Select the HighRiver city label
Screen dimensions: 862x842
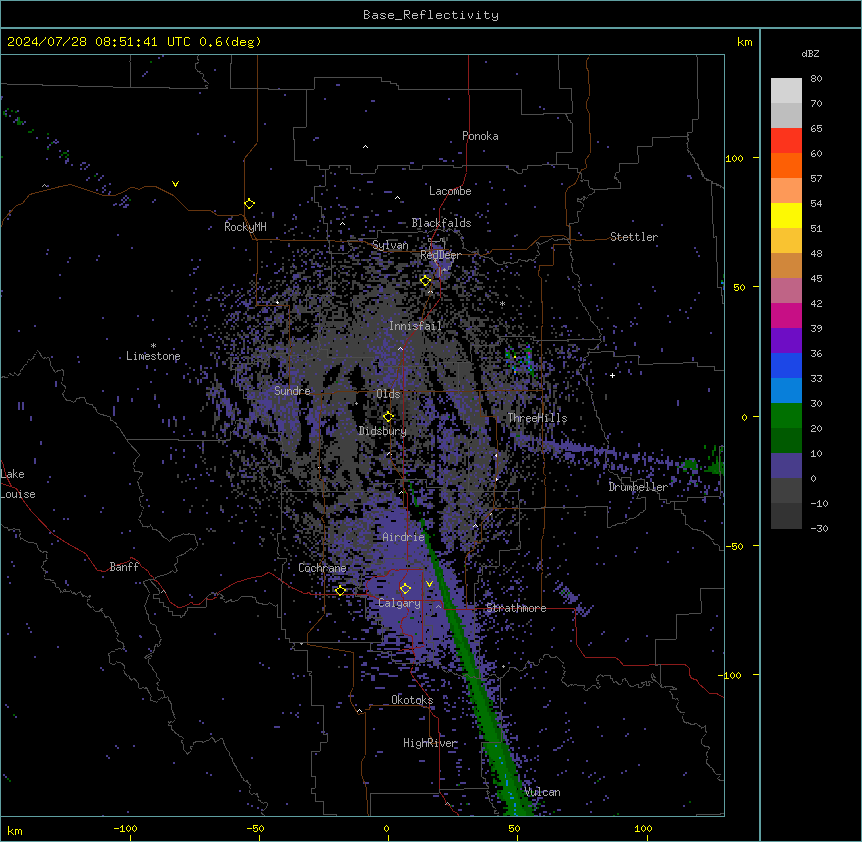tap(430, 743)
